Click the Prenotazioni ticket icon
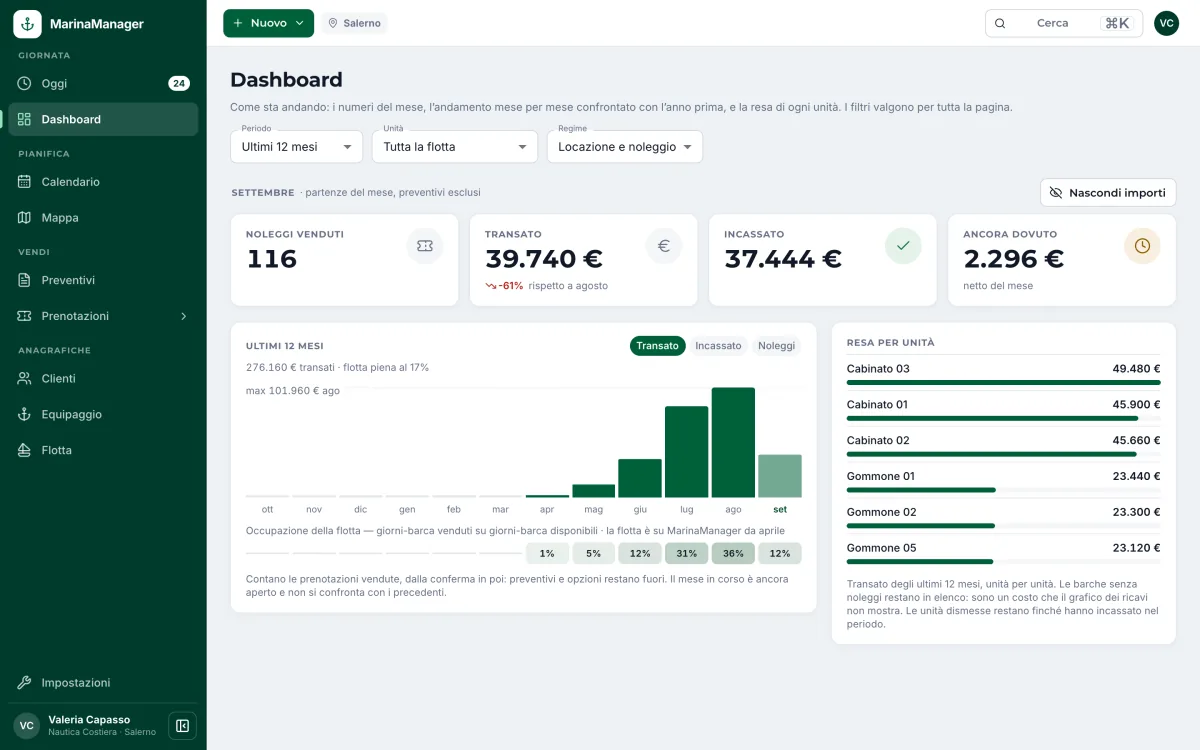1200x750 pixels. 25,316
